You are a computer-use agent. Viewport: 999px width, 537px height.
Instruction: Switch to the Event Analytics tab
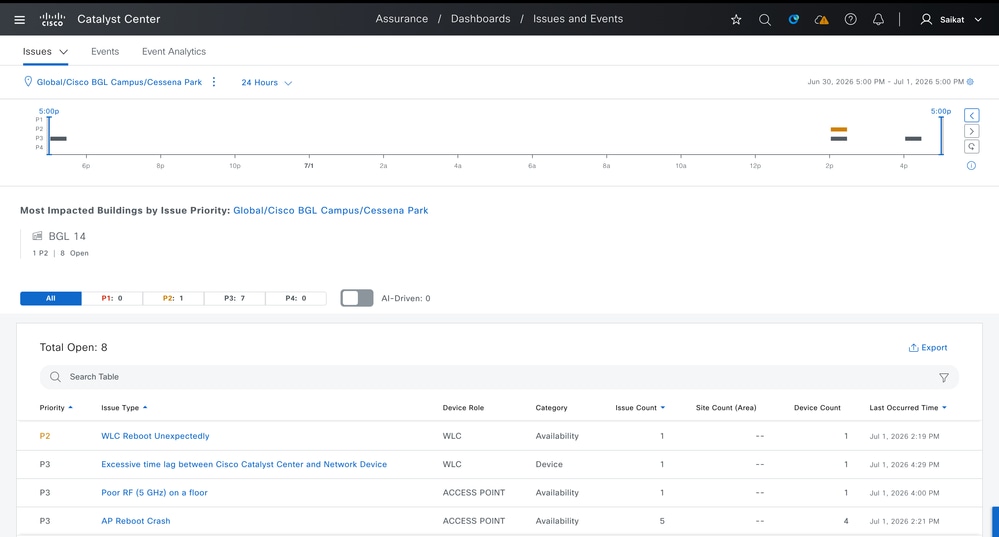point(174,52)
